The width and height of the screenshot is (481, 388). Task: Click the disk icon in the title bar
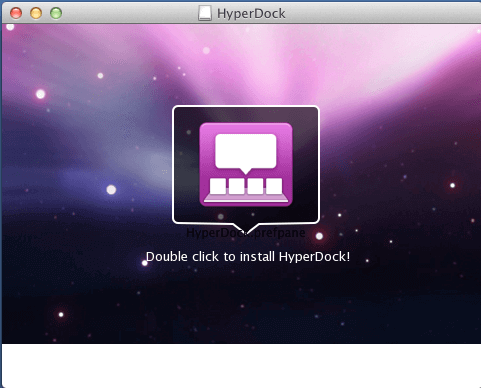(x=205, y=13)
